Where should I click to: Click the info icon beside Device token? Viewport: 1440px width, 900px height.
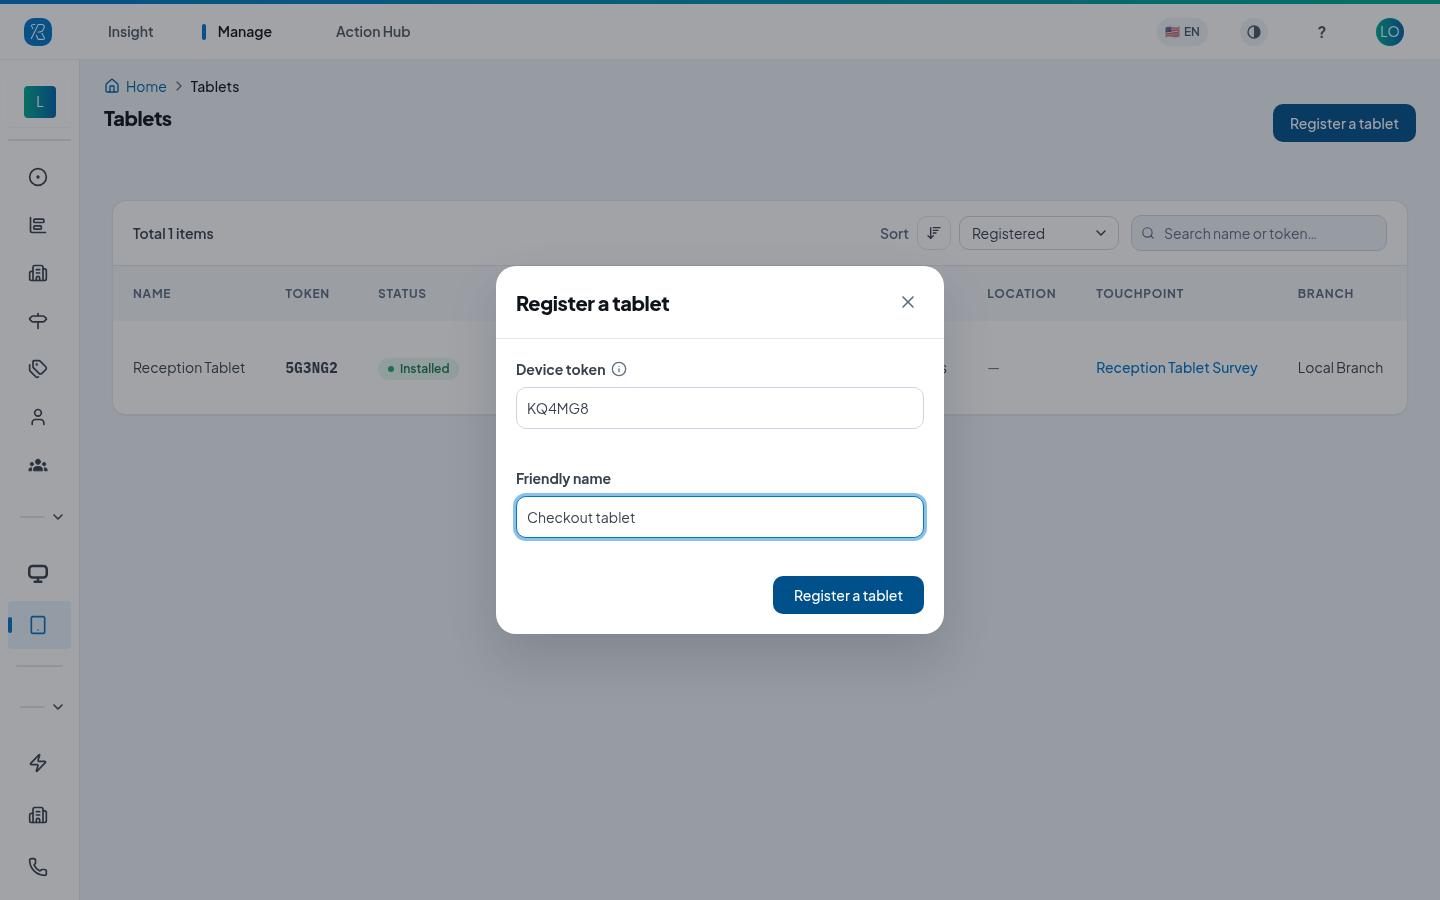(619, 369)
